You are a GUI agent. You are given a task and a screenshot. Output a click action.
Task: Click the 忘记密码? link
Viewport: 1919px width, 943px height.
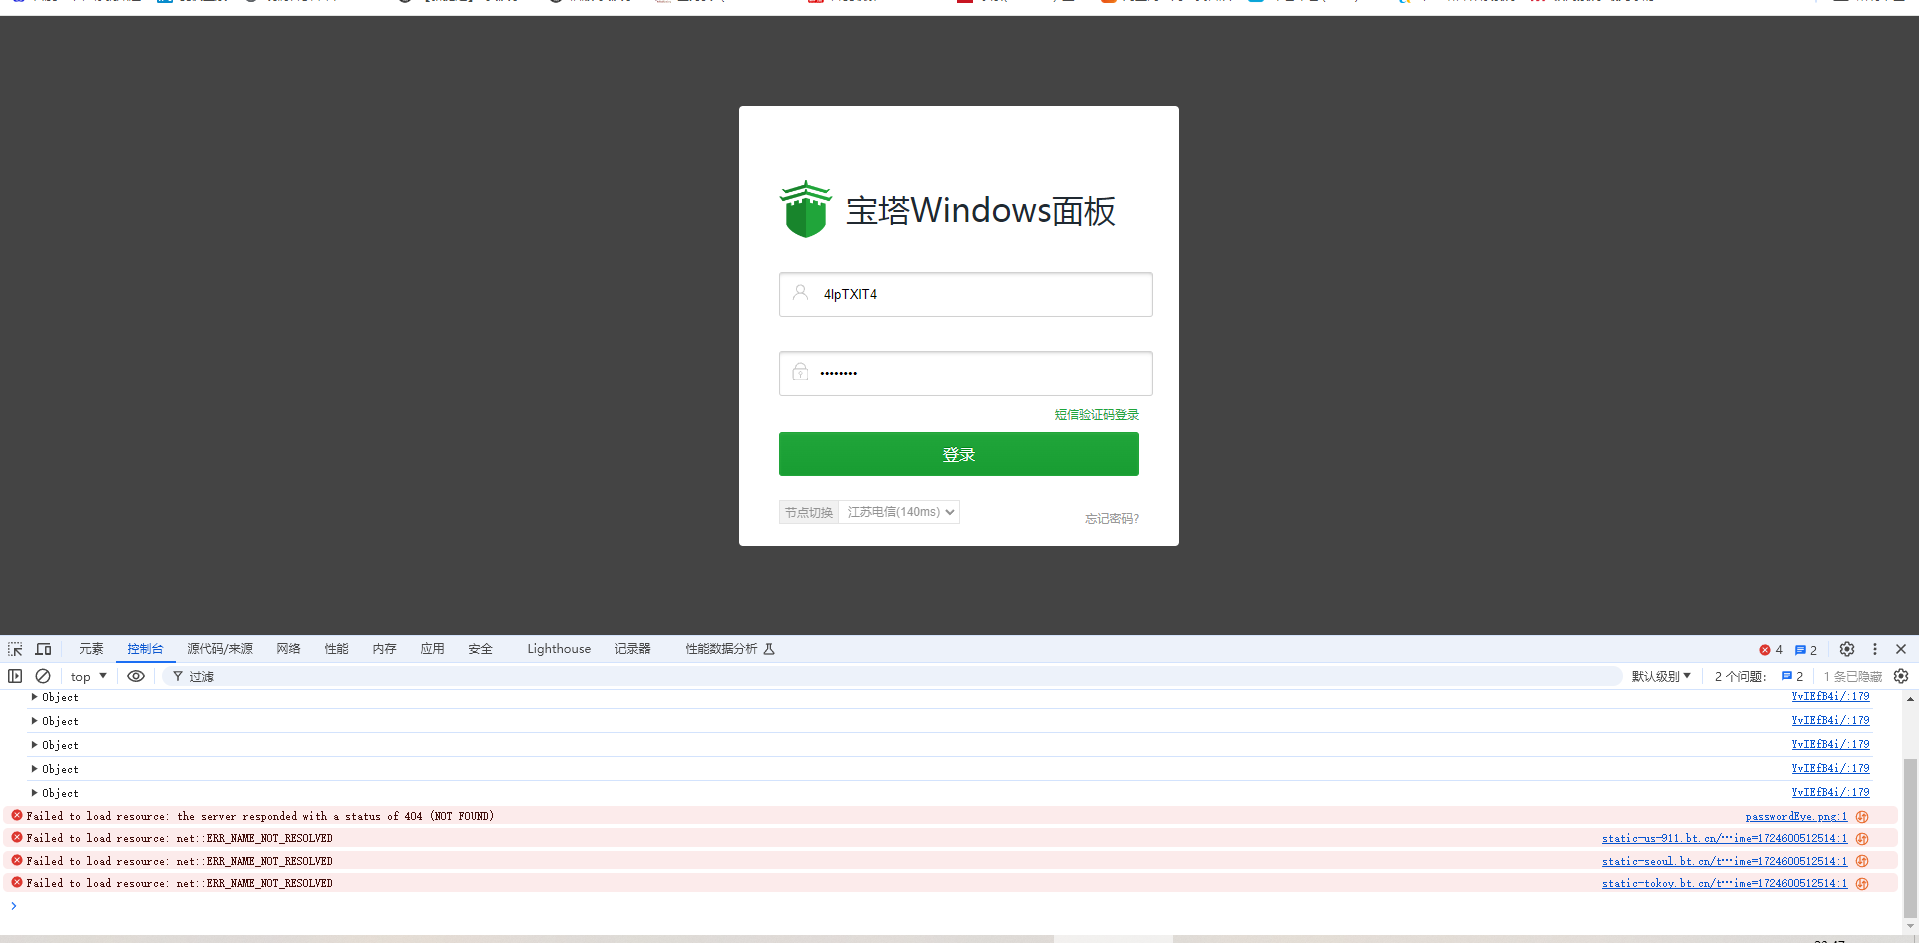tap(1112, 518)
